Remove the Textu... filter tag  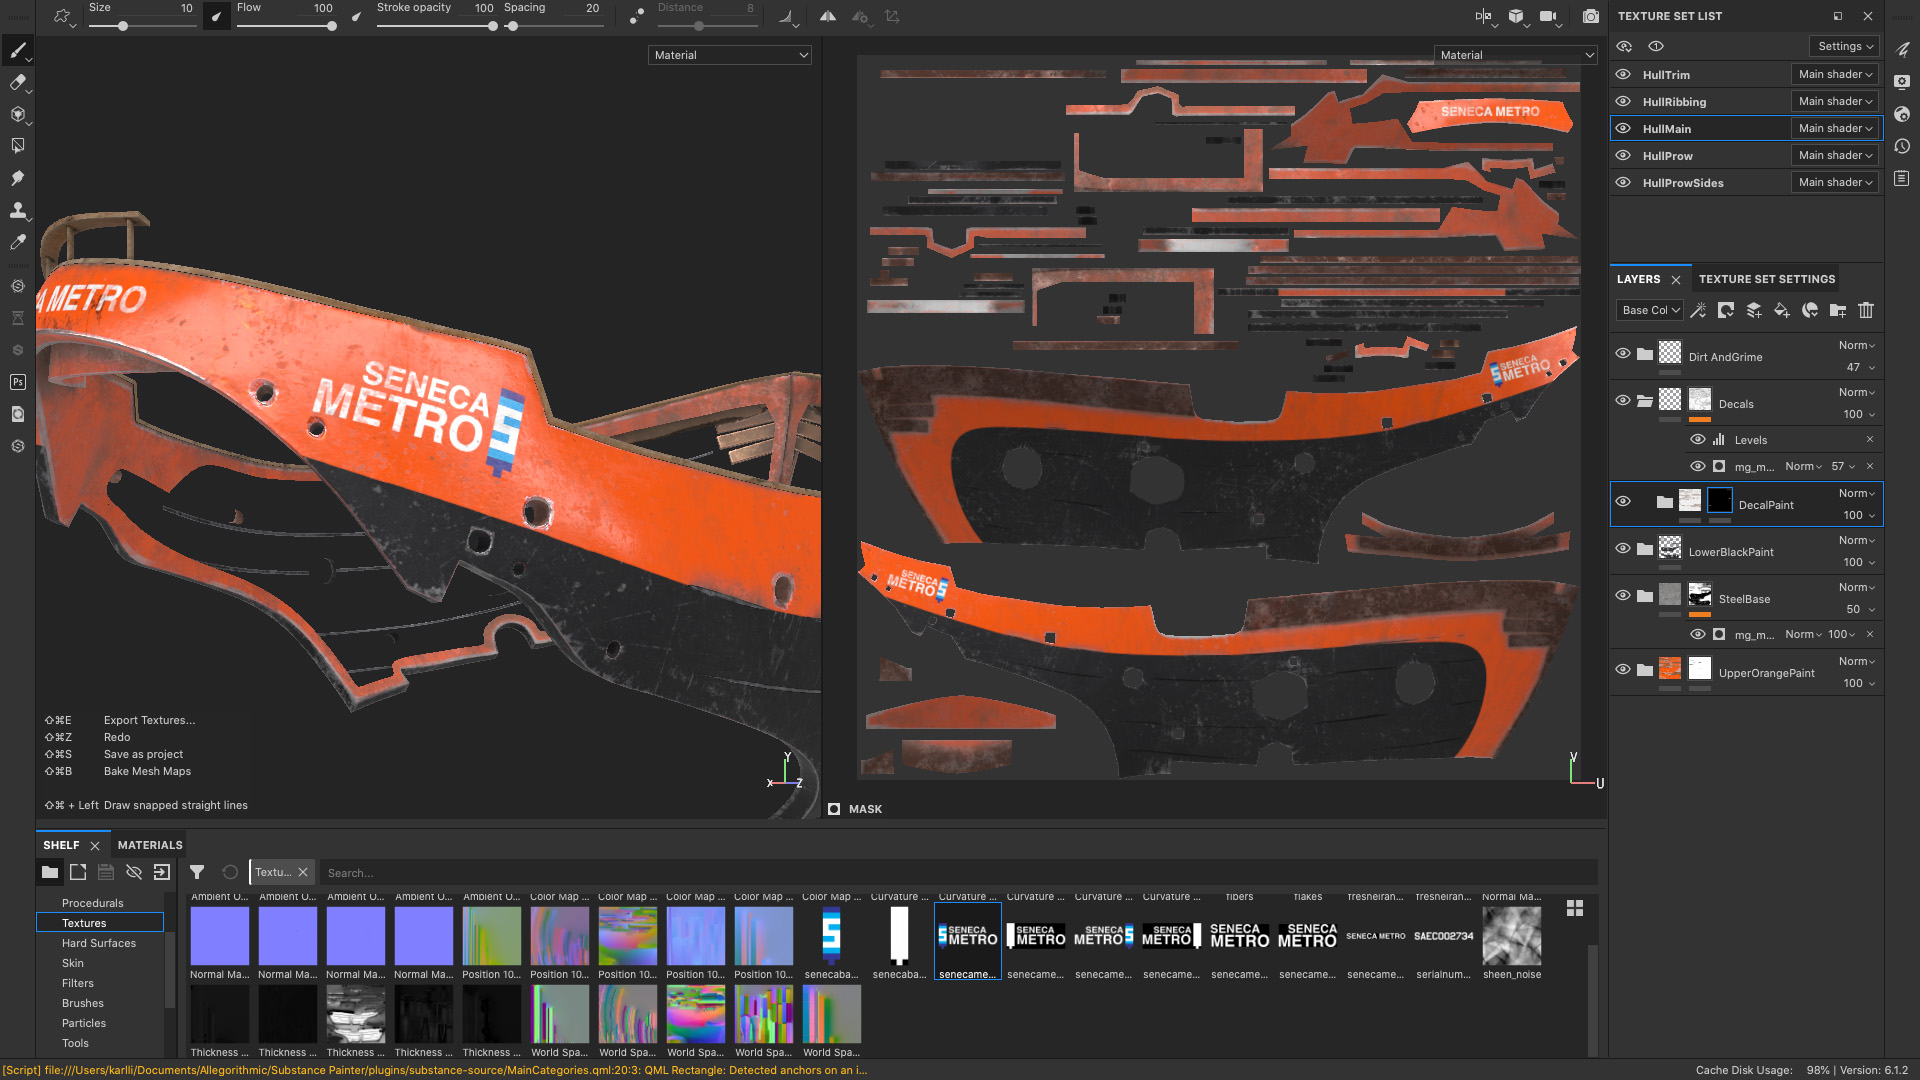click(x=303, y=872)
